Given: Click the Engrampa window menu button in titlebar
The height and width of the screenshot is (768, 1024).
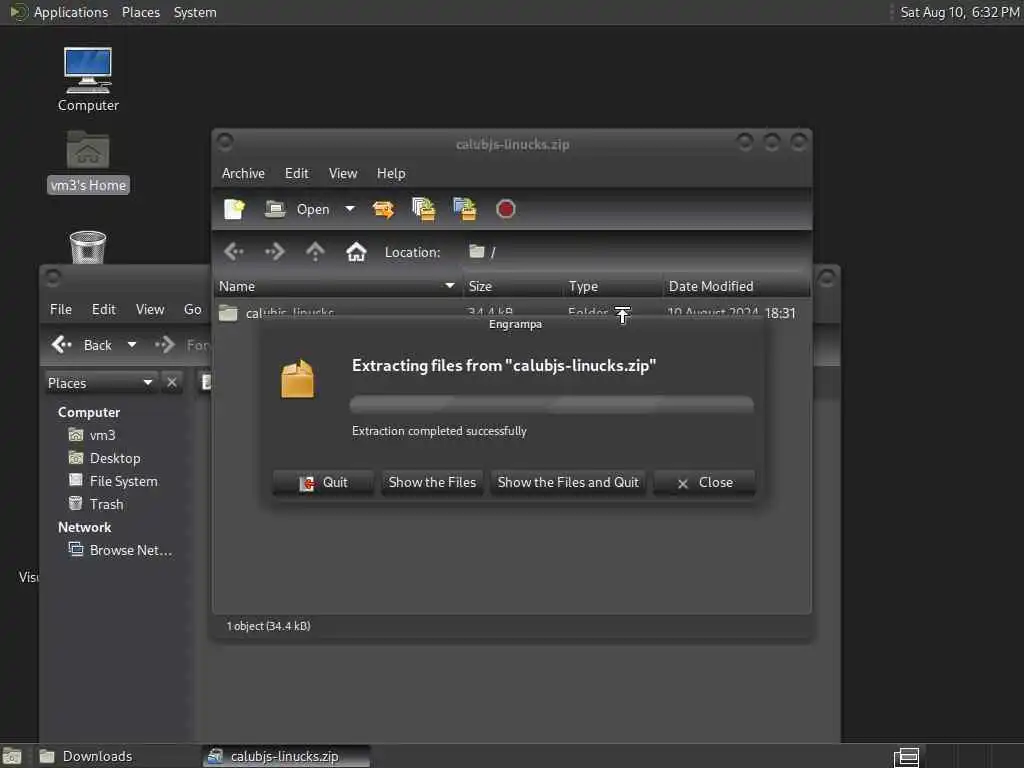Looking at the screenshot, I should (225, 141).
